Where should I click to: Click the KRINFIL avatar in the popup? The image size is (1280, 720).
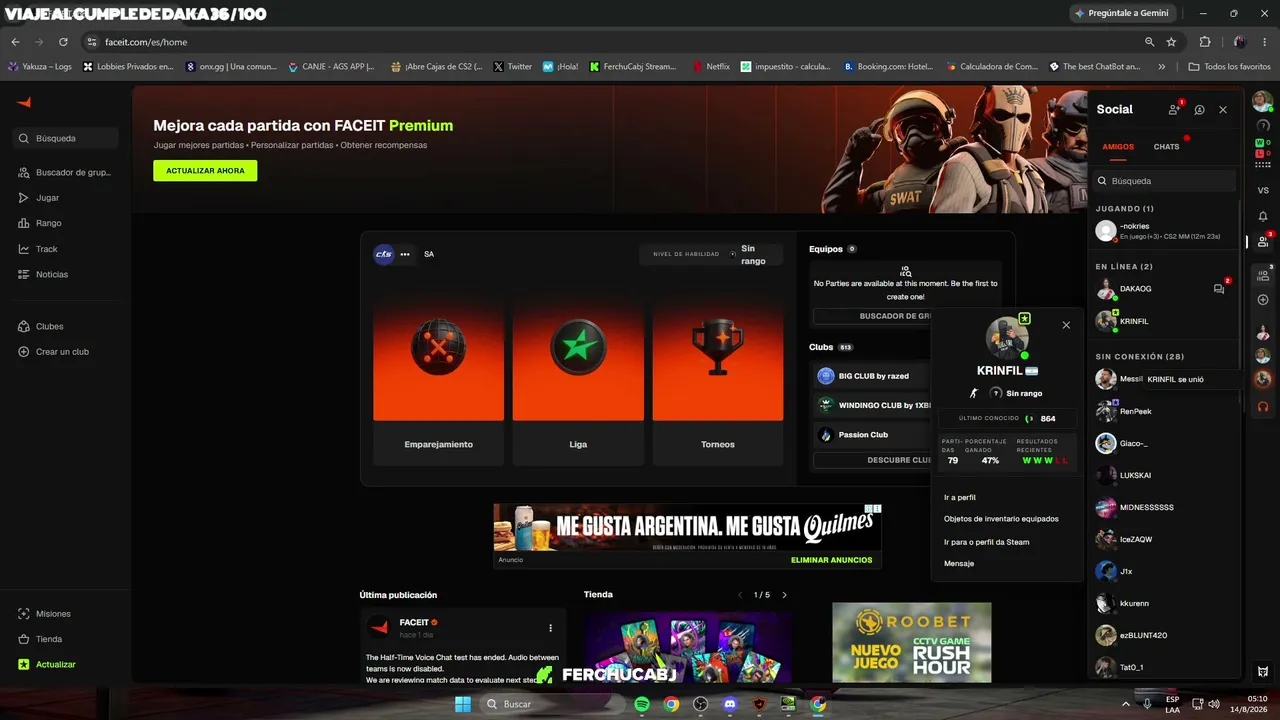[x=1007, y=338]
